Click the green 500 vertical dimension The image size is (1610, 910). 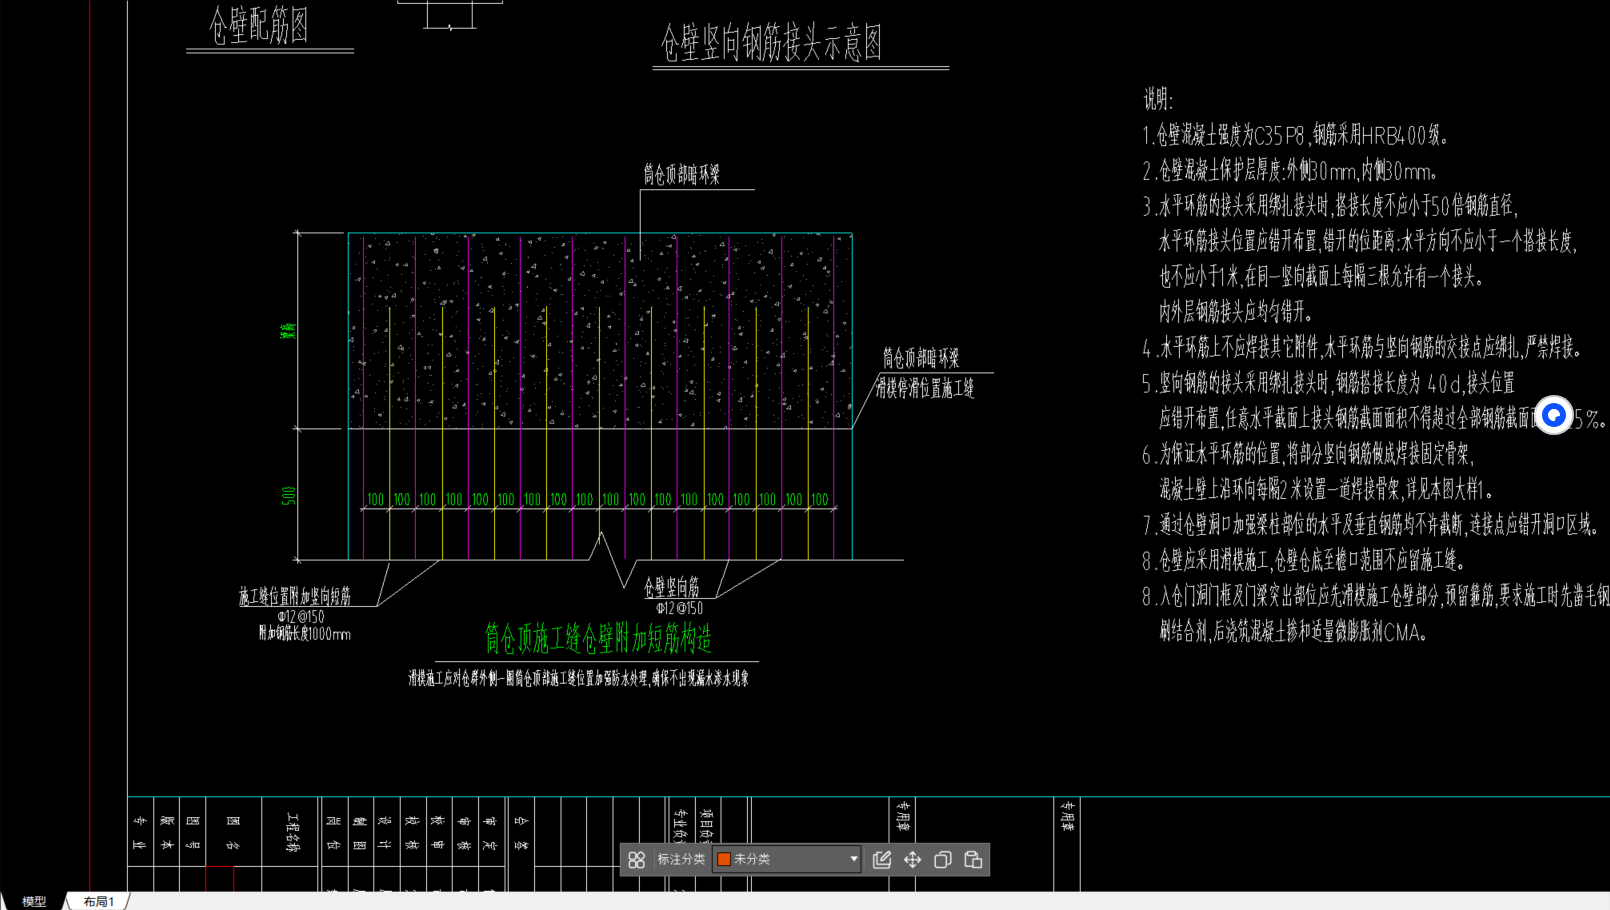(x=288, y=496)
